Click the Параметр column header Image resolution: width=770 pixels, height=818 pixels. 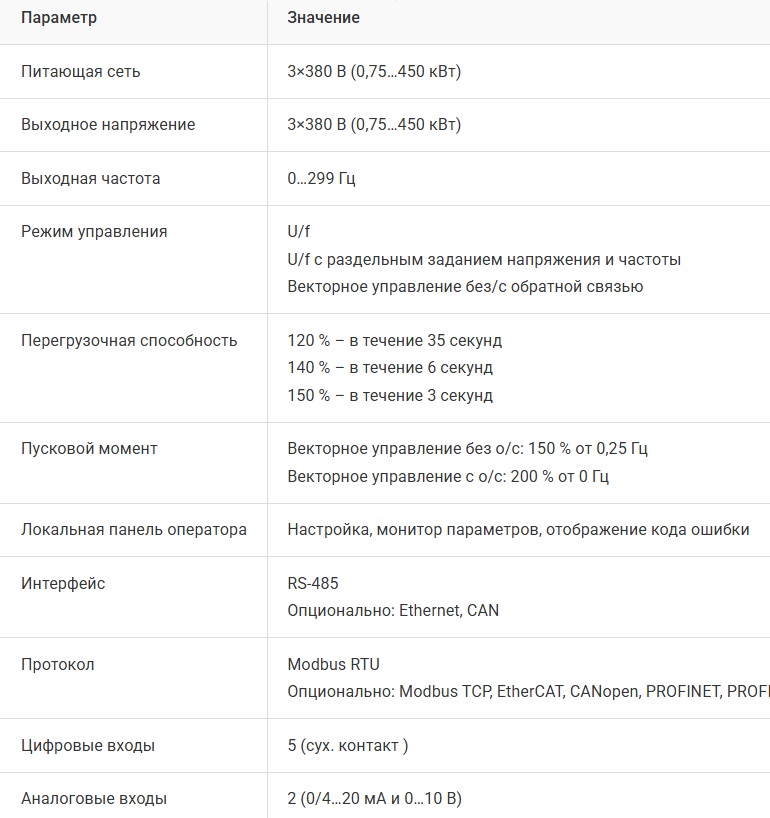point(59,18)
